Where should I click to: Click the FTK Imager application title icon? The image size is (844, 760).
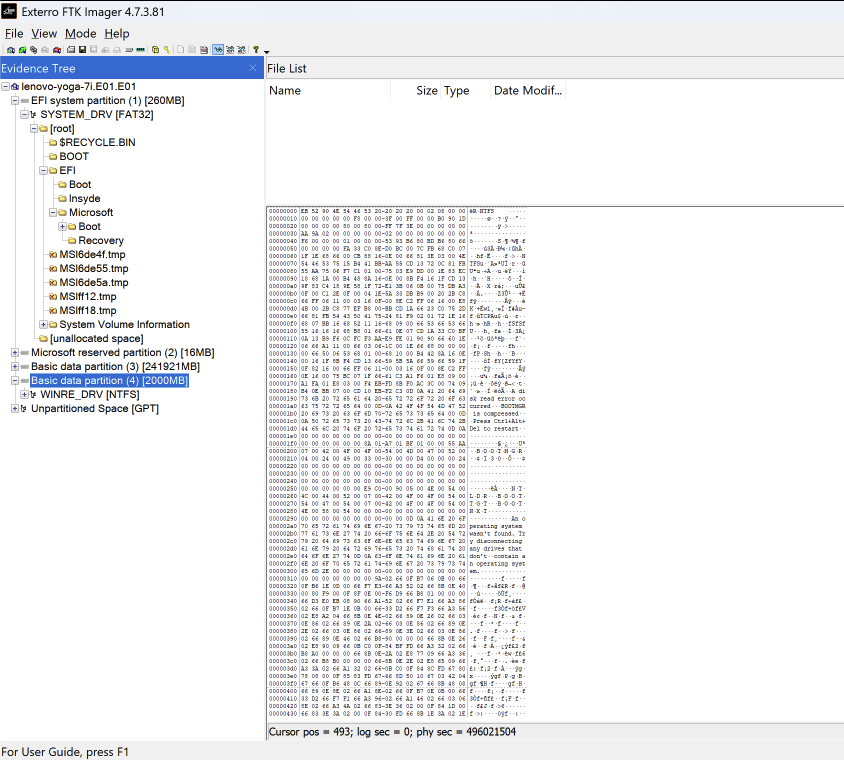click(x=9, y=11)
